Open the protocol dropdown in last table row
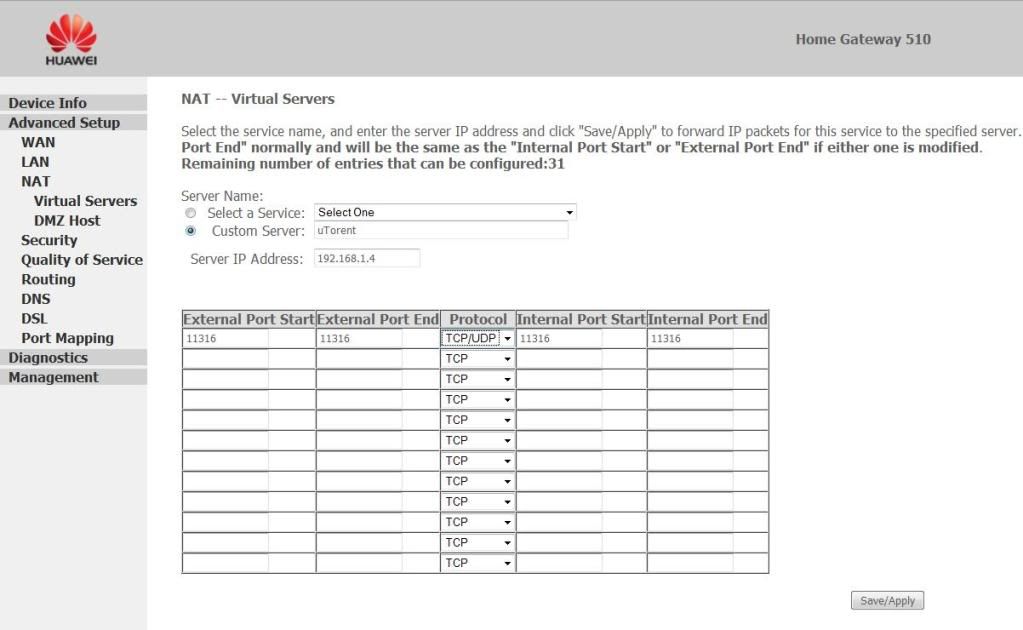The image size is (1023, 630). point(478,563)
